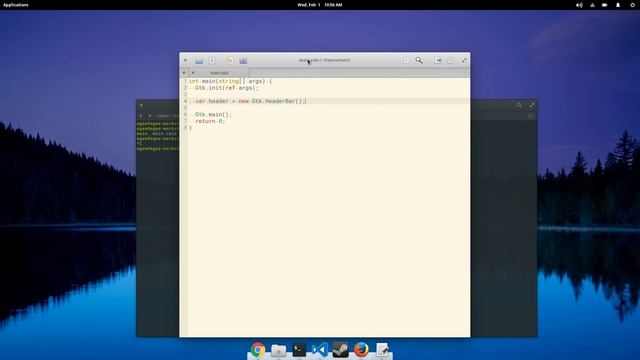
Task: Open the power session menu
Action: click(632, 5)
